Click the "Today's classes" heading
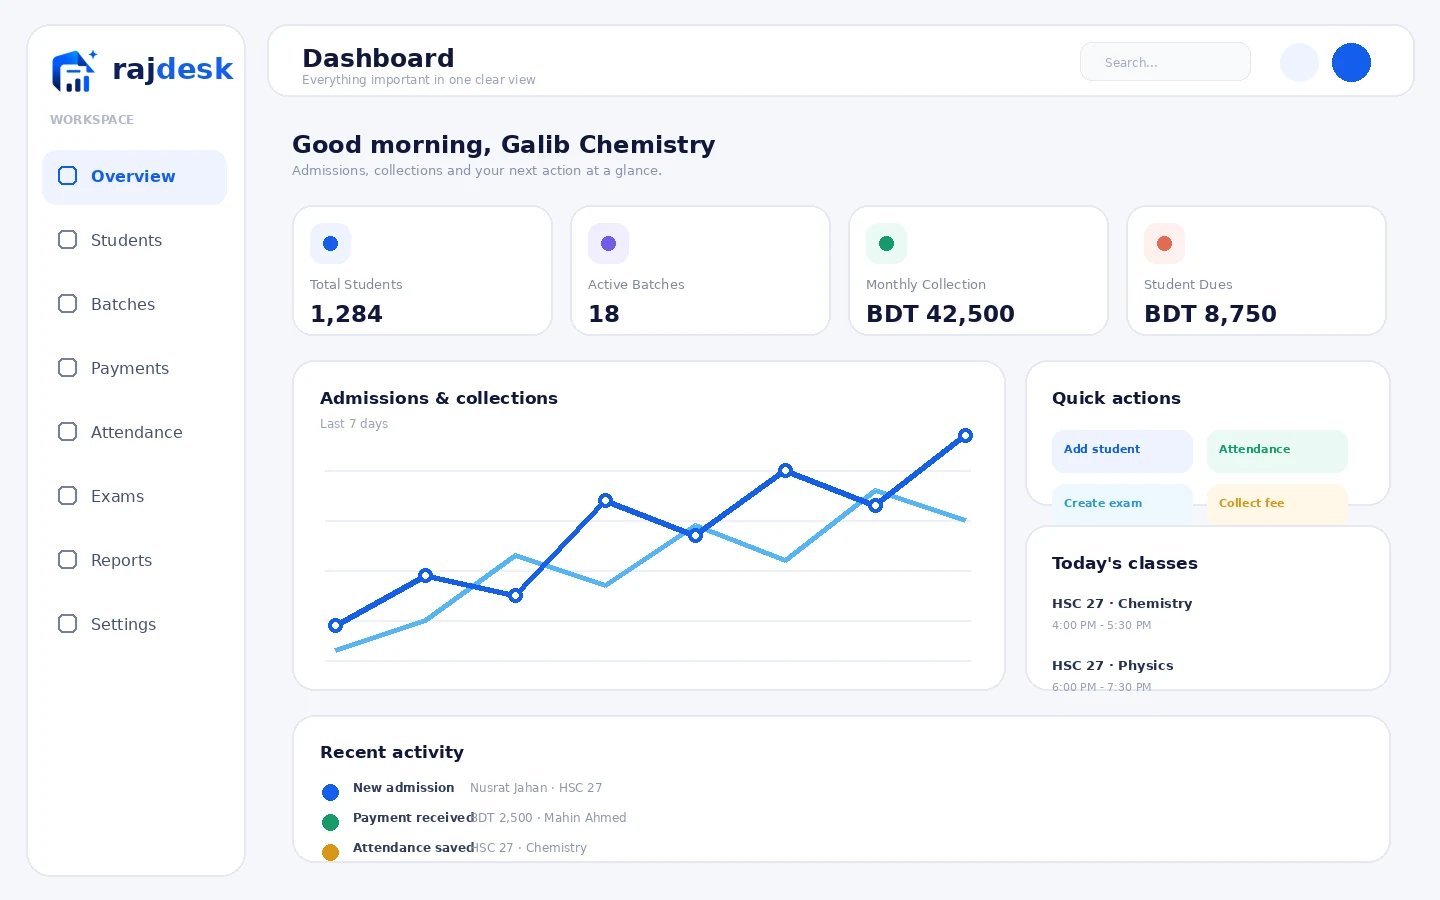 point(1125,563)
